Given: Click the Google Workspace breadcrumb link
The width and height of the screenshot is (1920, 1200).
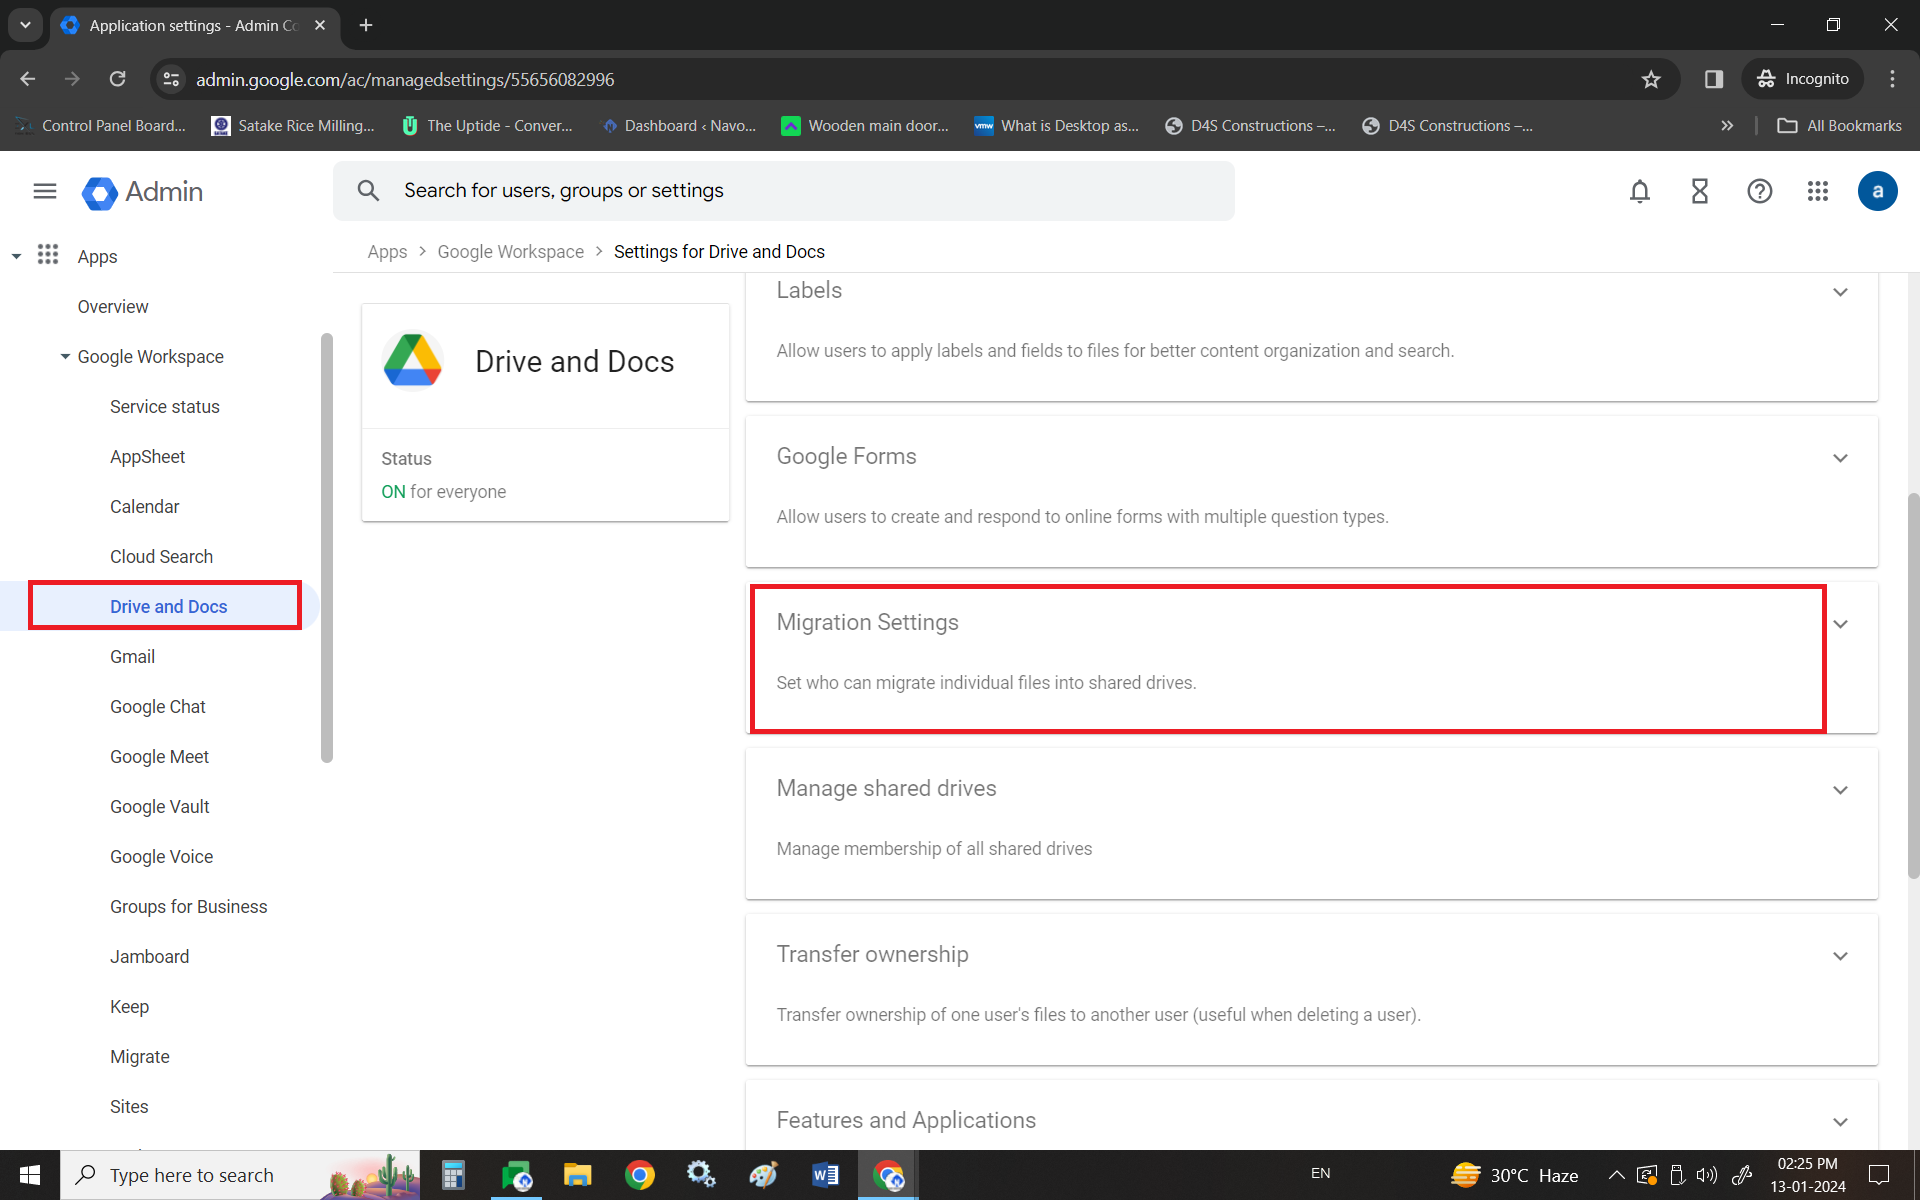Looking at the screenshot, I should tap(510, 251).
